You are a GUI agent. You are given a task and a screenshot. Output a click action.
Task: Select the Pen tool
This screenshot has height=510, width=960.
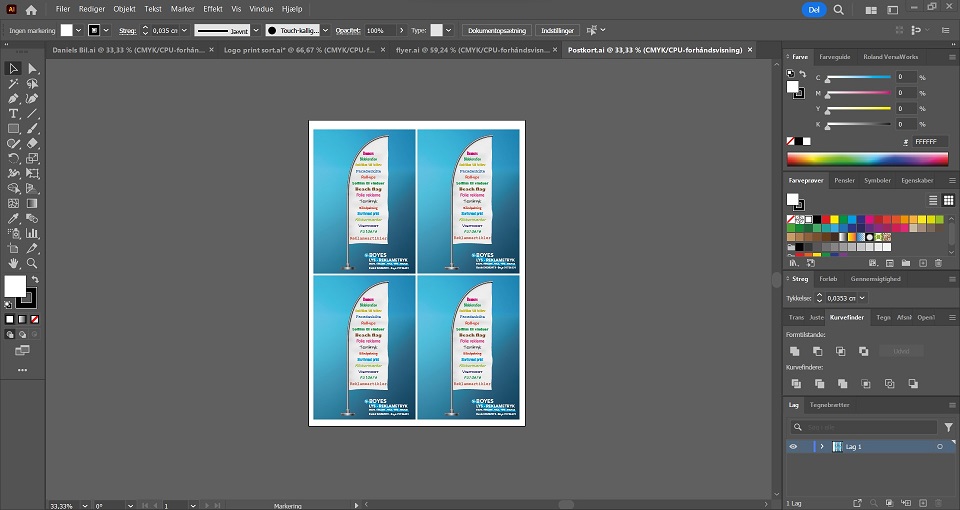(x=13, y=99)
